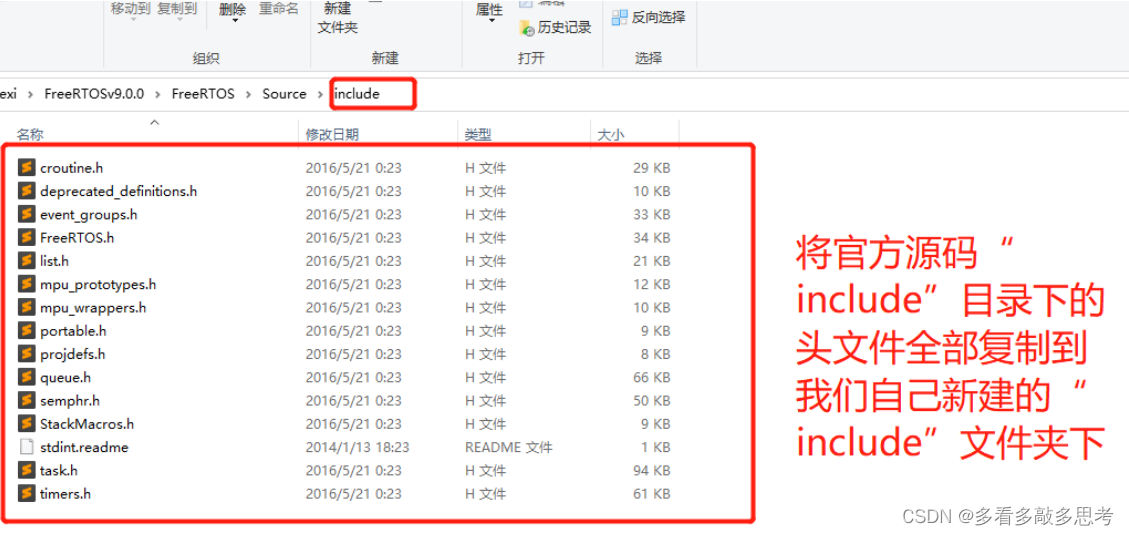Select the task.h file name
This screenshot has width=1129, height=535.
59,471
